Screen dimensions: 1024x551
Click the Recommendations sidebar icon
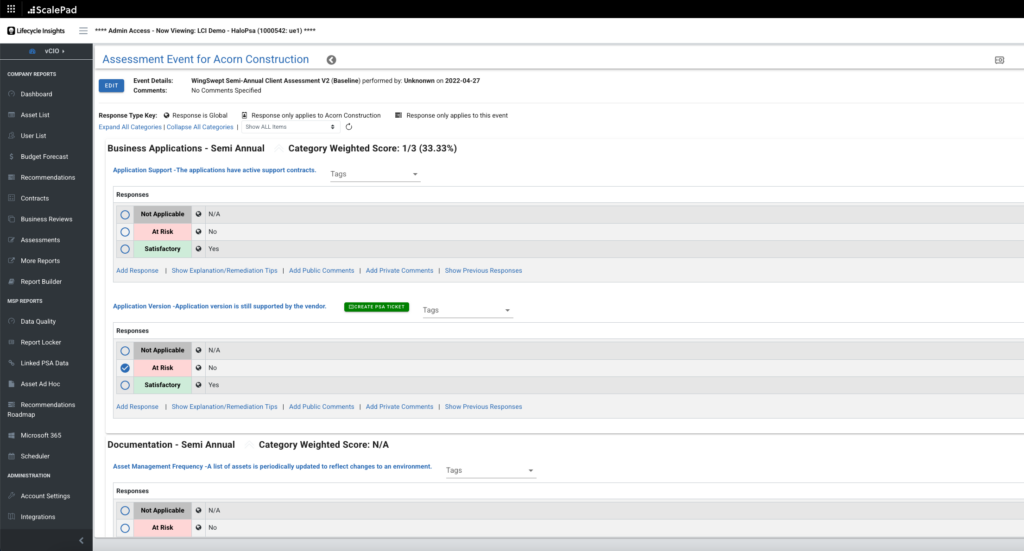tap(11, 178)
